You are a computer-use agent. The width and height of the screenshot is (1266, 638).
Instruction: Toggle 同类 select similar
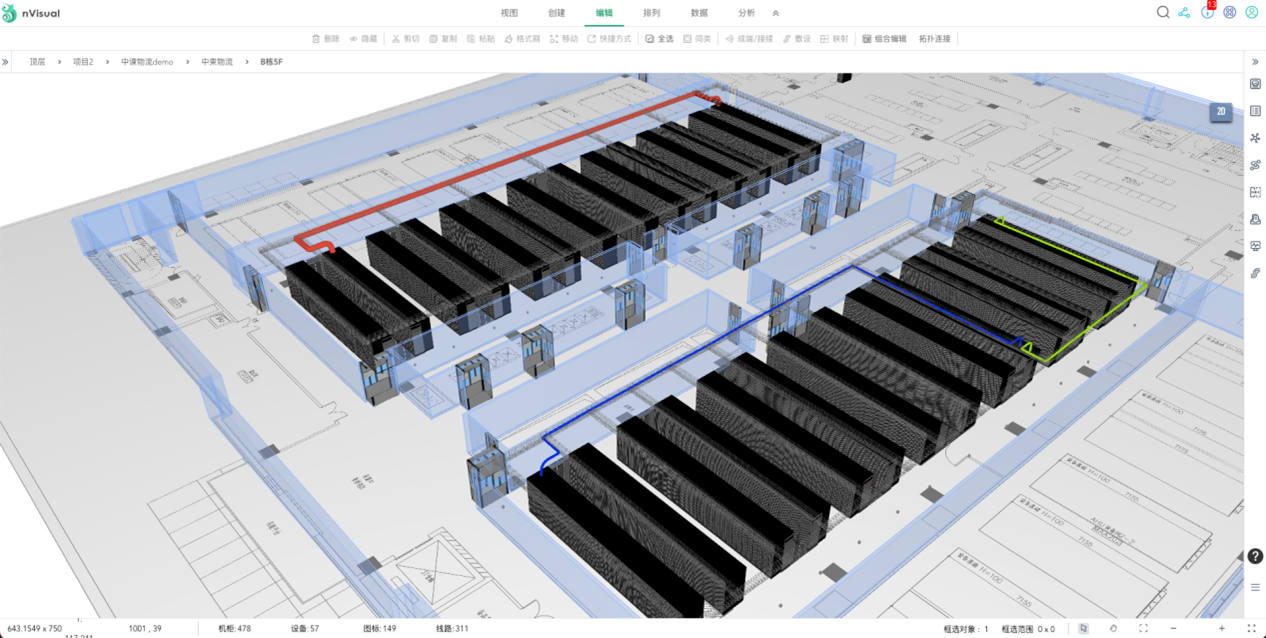click(x=697, y=39)
